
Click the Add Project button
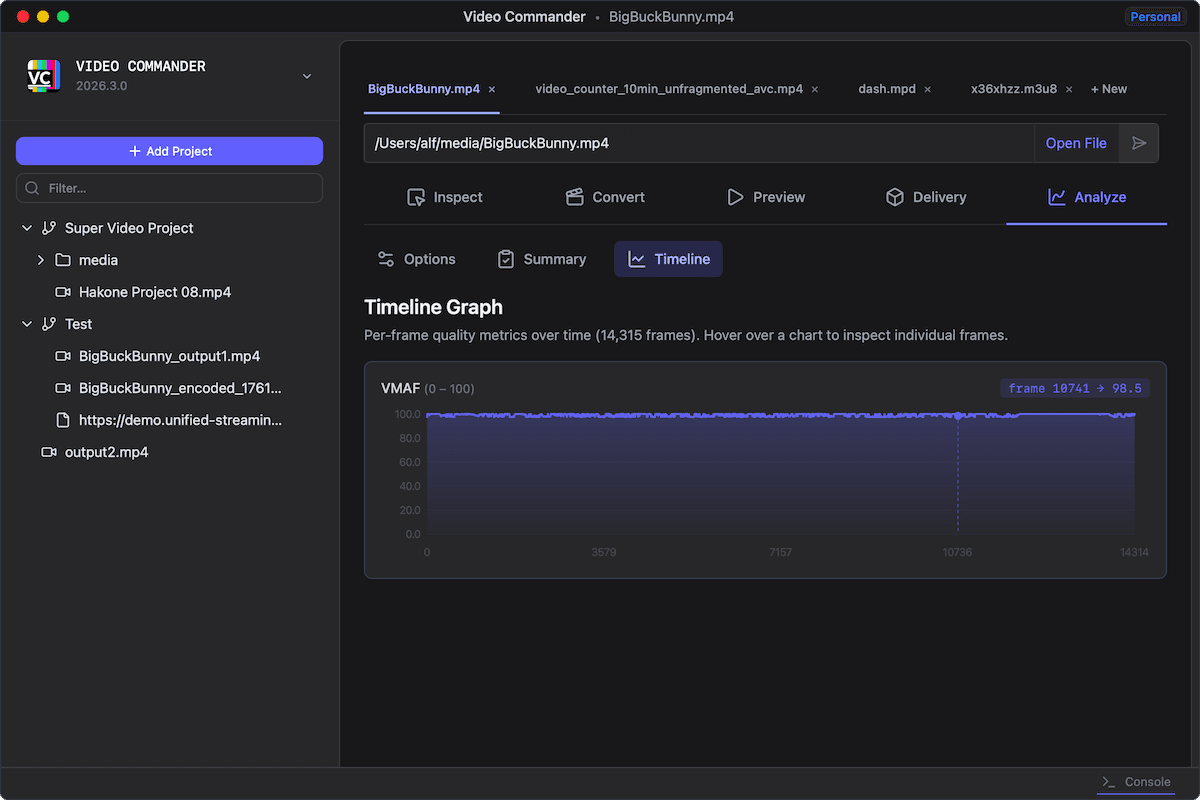(169, 151)
